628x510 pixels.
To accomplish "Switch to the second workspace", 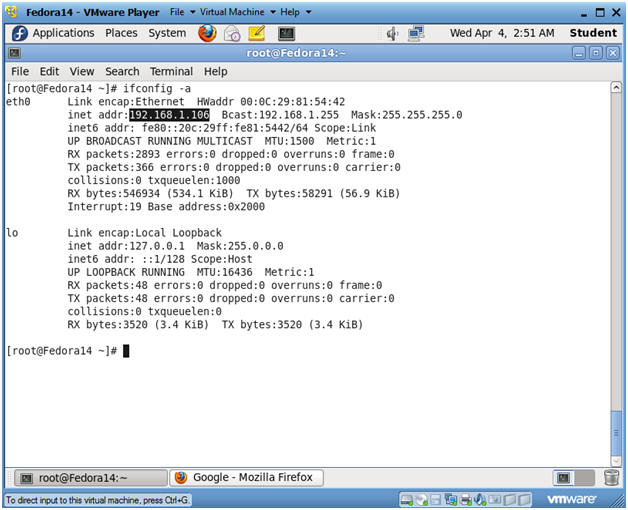I will (584, 478).
